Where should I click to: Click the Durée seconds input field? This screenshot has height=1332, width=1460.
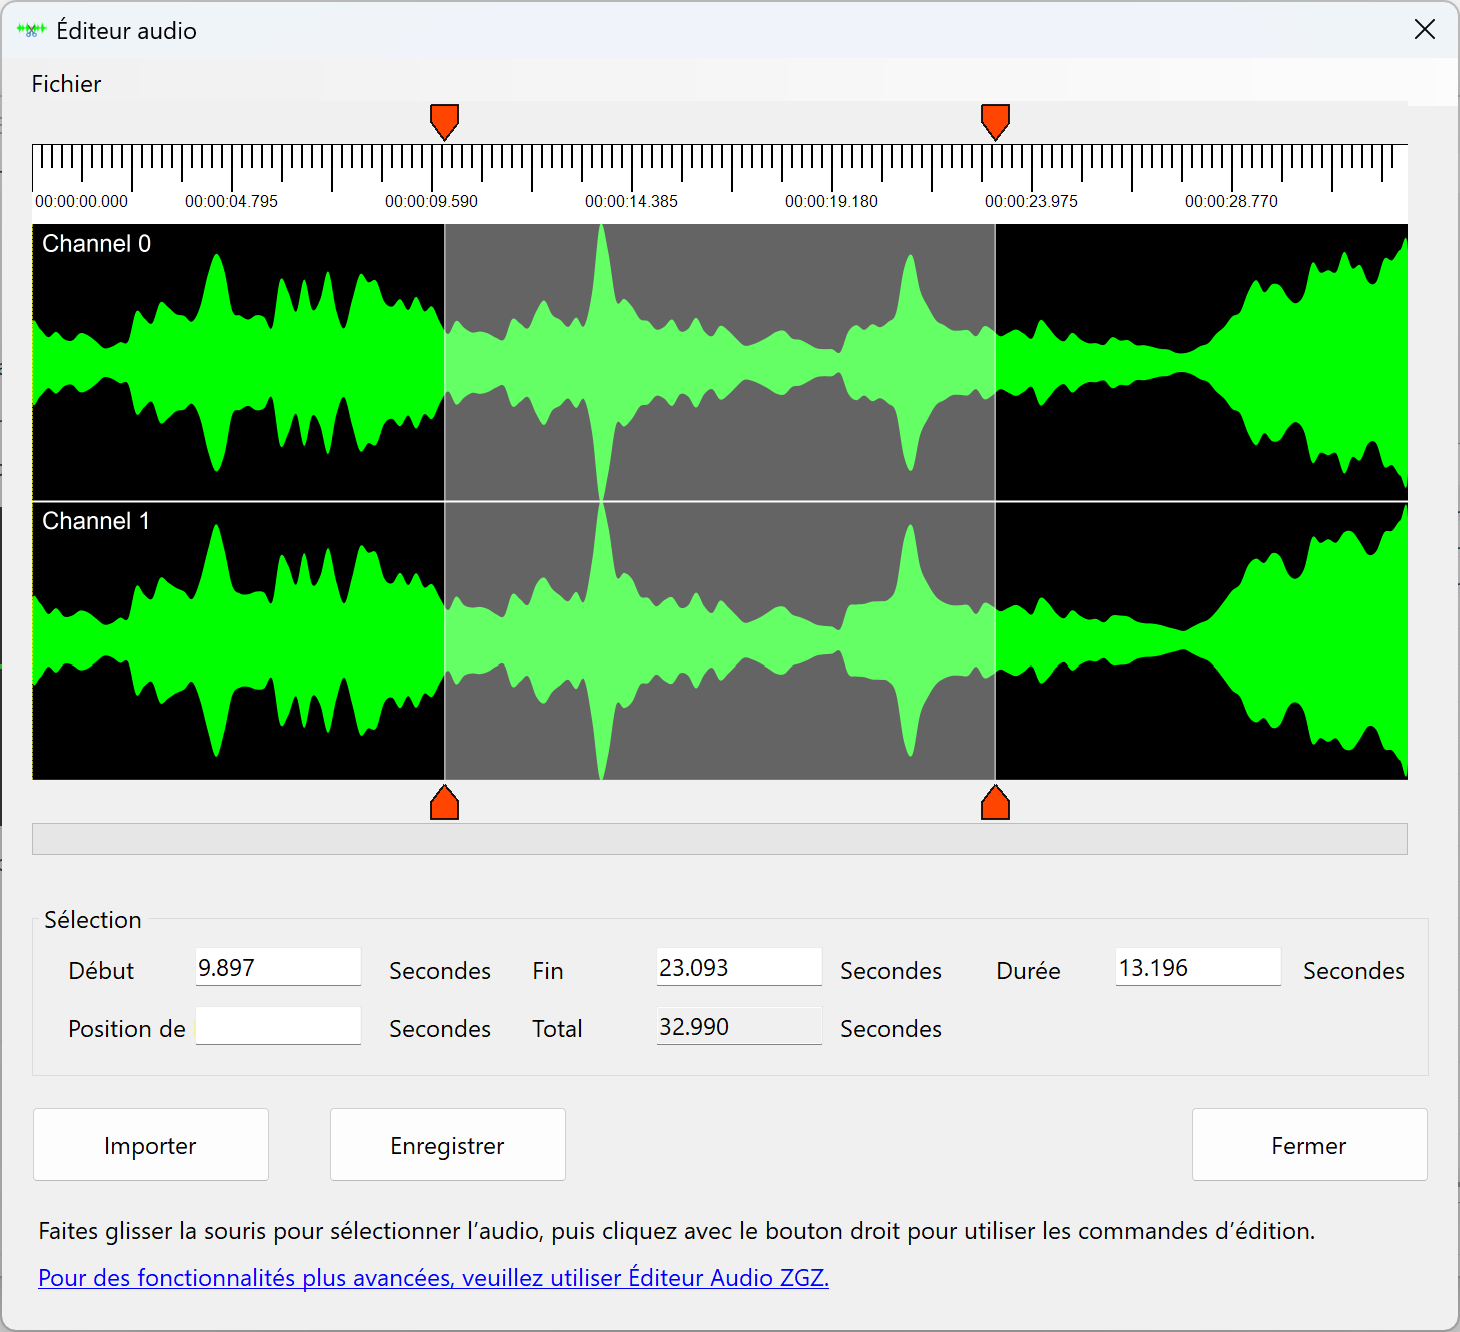1198,967
